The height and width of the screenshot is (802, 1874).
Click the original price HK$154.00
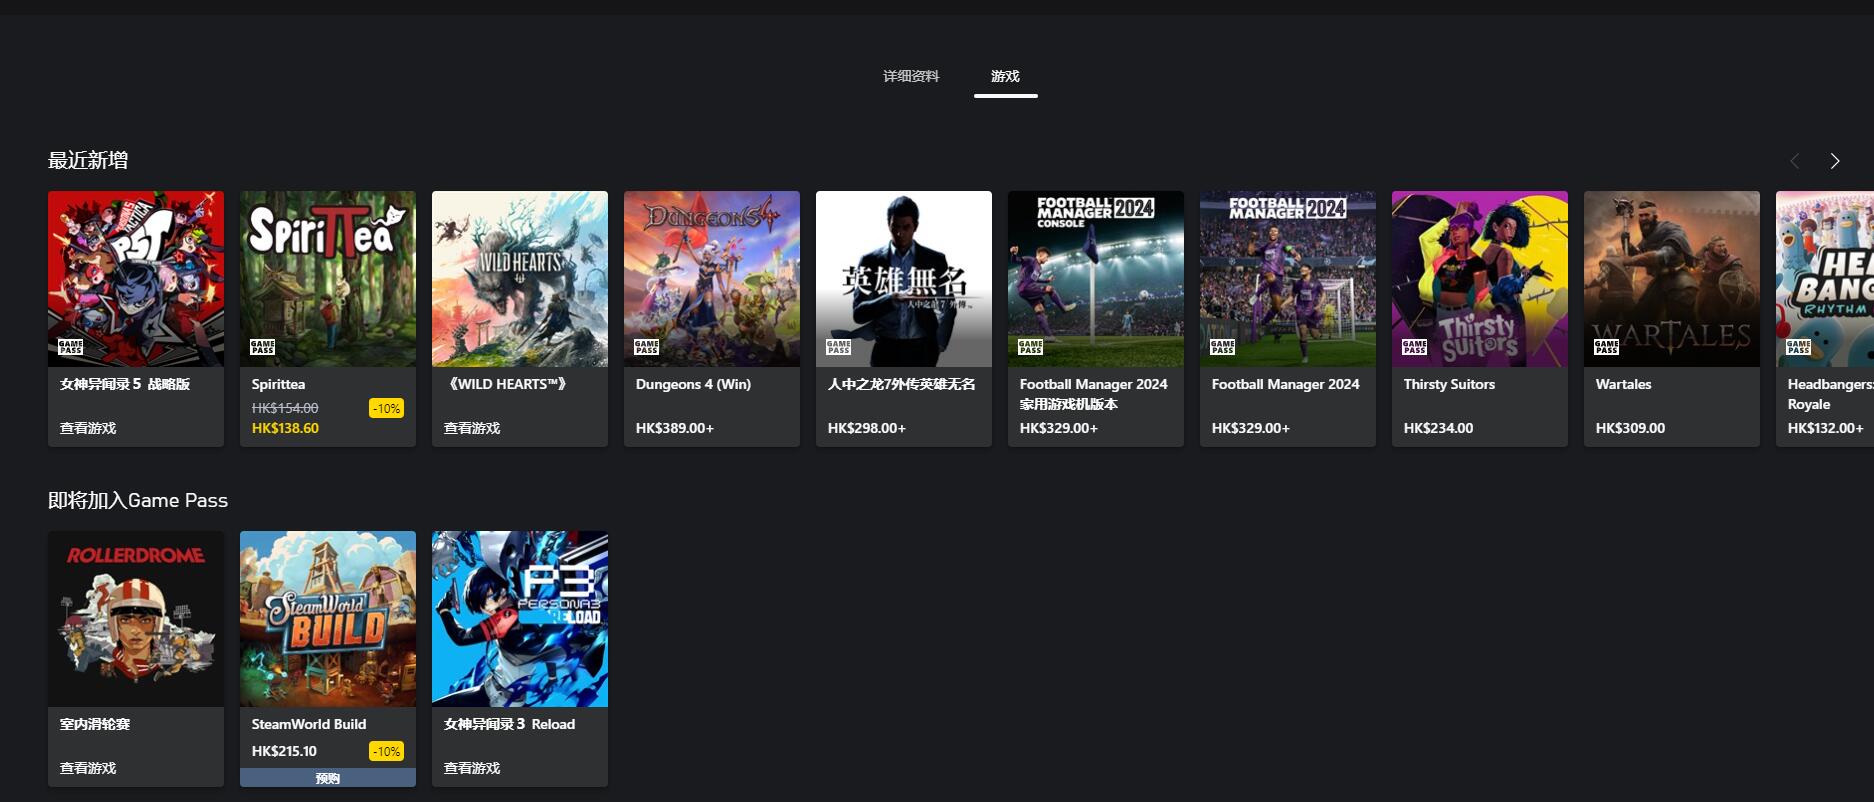tap(285, 408)
